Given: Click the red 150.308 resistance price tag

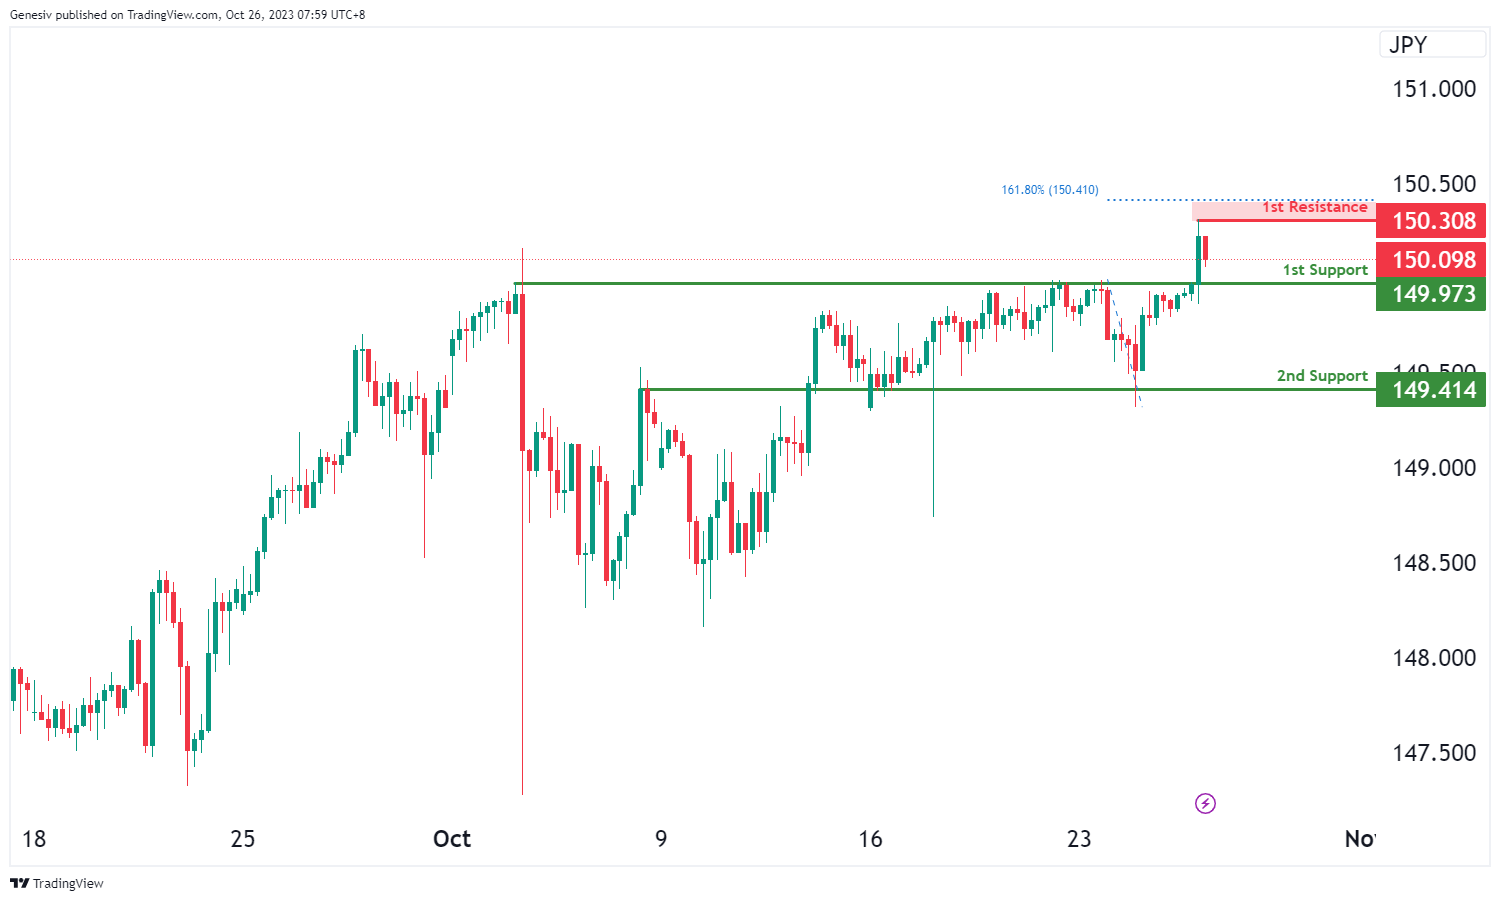Looking at the screenshot, I should coord(1431,221).
